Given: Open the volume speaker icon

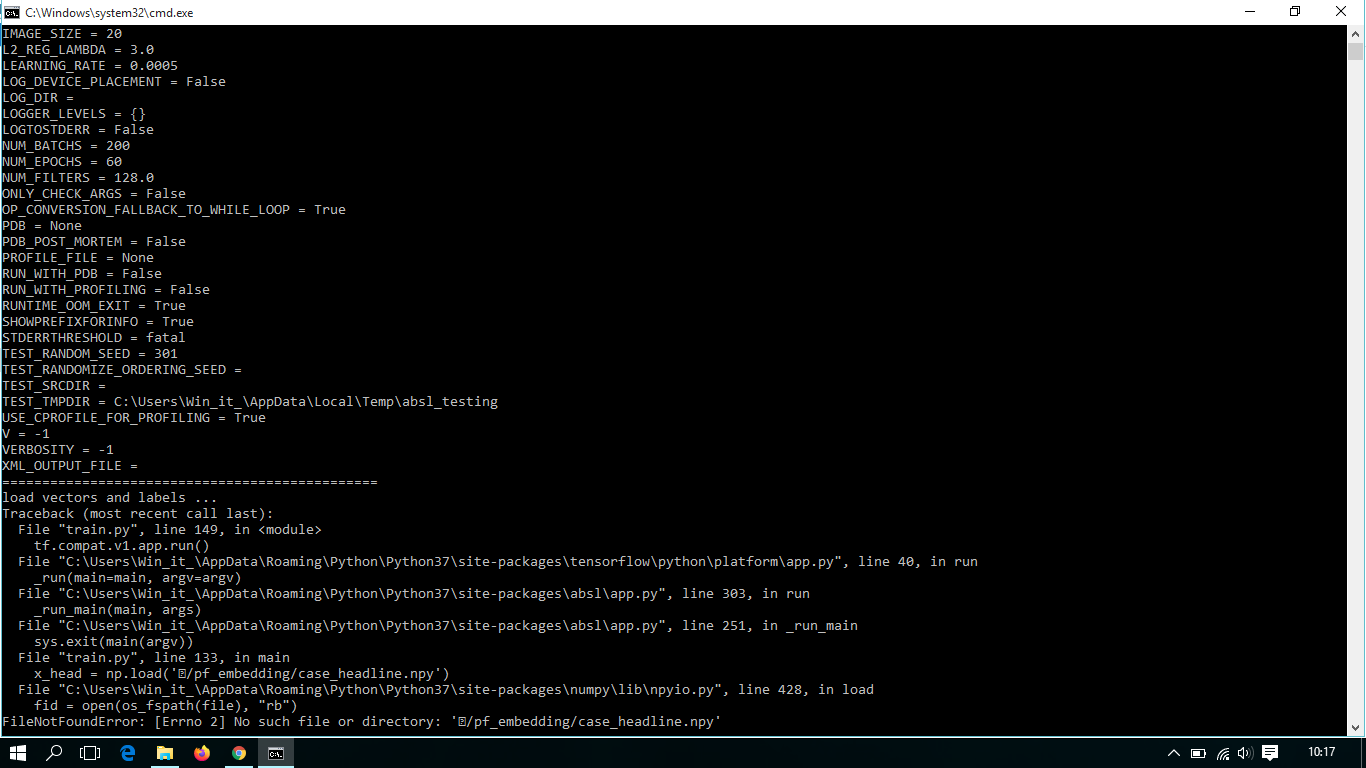Looking at the screenshot, I should pyautogui.click(x=1245, y=753).
